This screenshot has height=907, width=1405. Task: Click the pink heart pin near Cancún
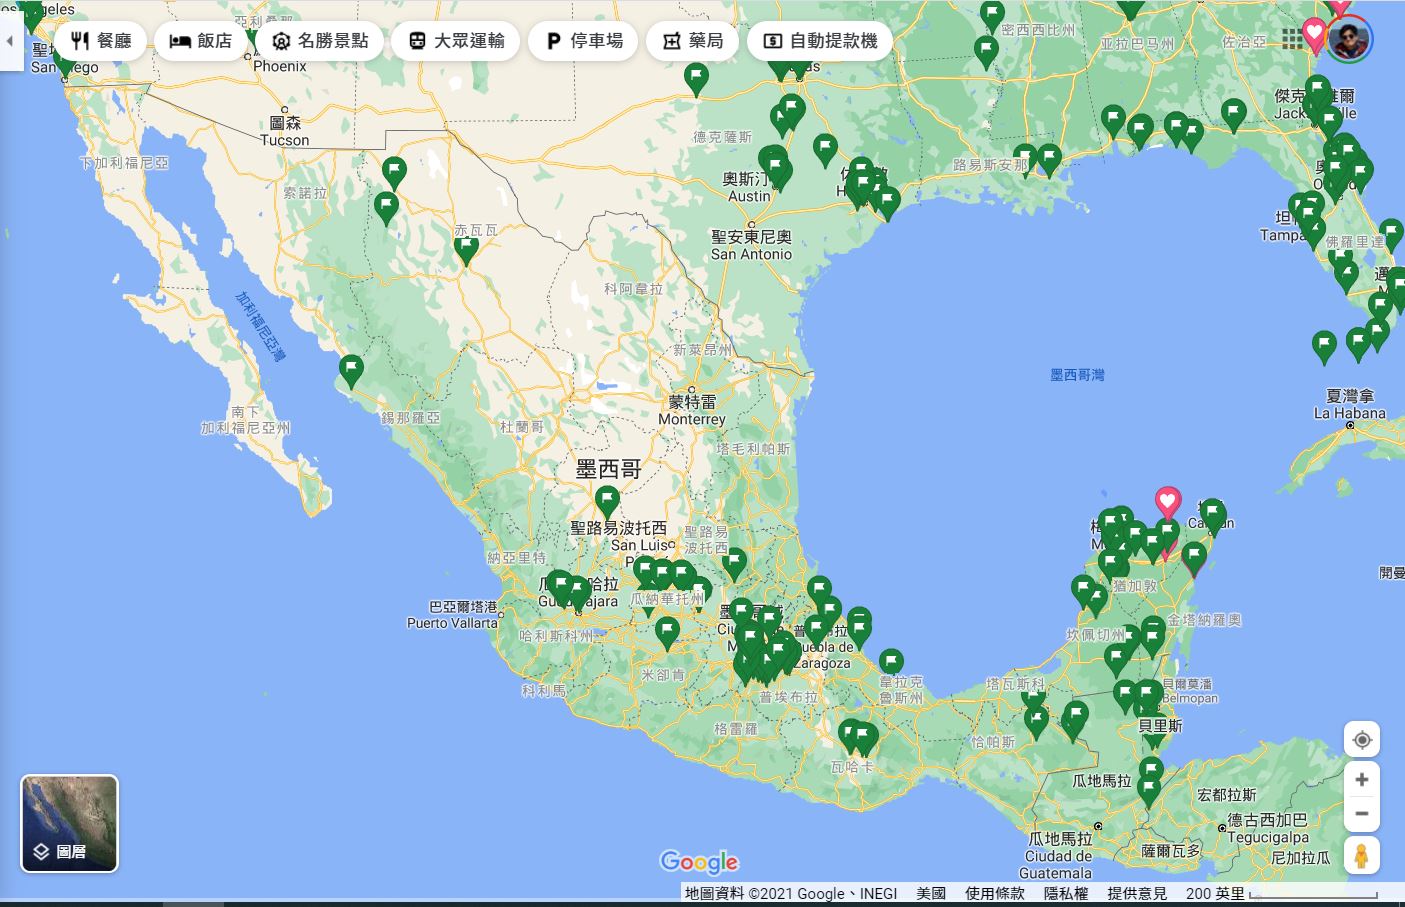[1167, 500]
